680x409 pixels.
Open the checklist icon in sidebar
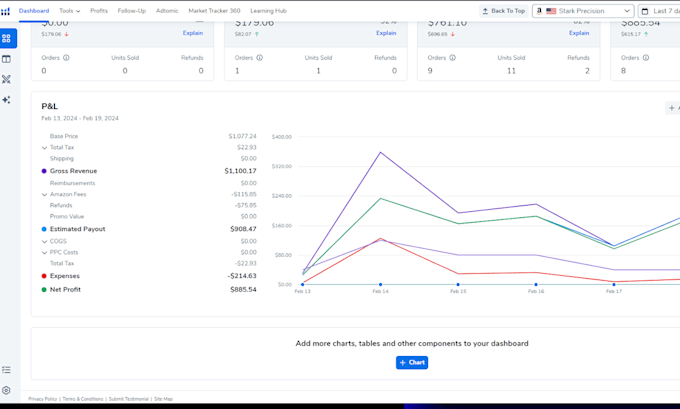click(x=7, y=370)
